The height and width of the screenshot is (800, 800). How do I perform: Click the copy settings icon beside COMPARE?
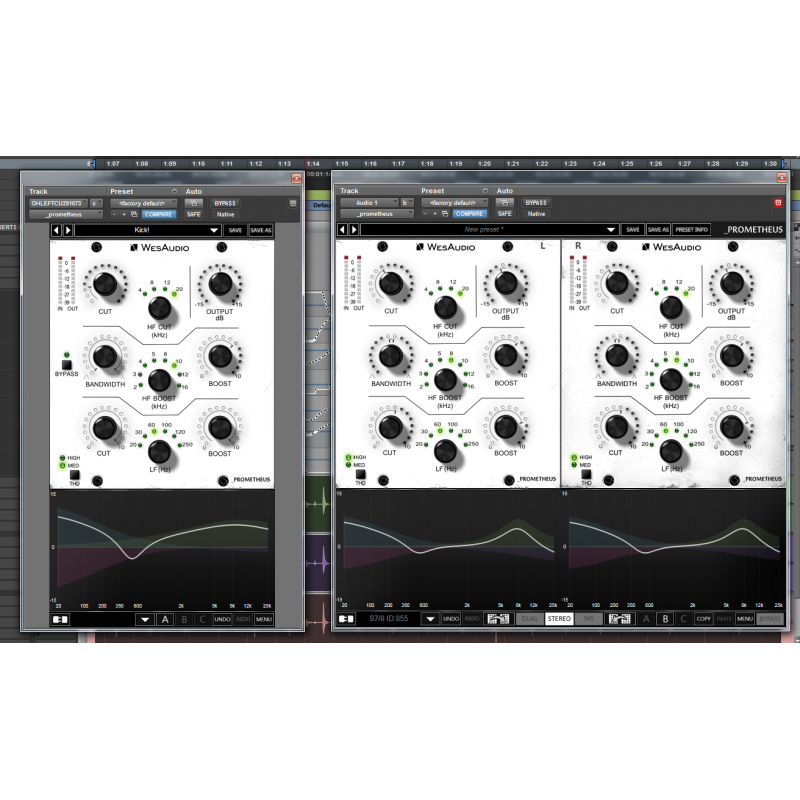[134, 214]
